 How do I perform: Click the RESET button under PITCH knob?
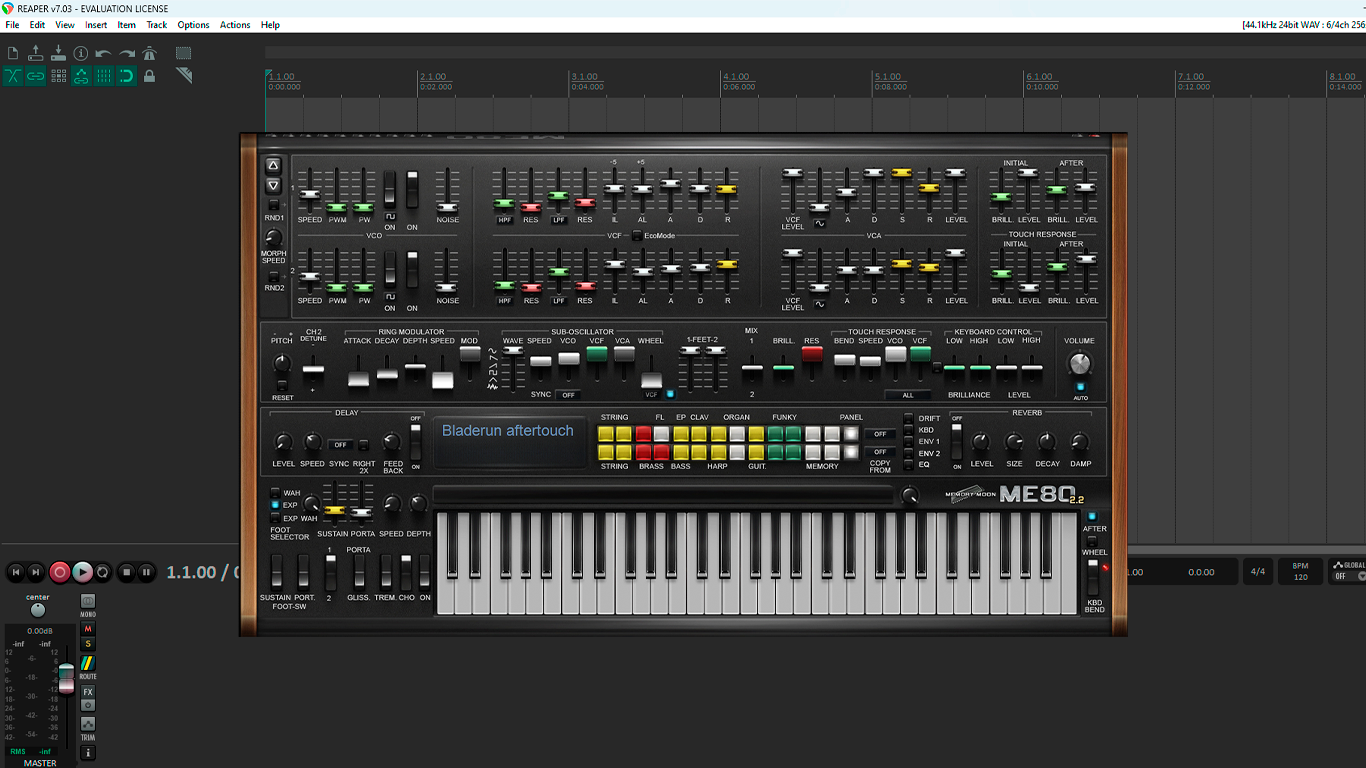coord(282,386)
